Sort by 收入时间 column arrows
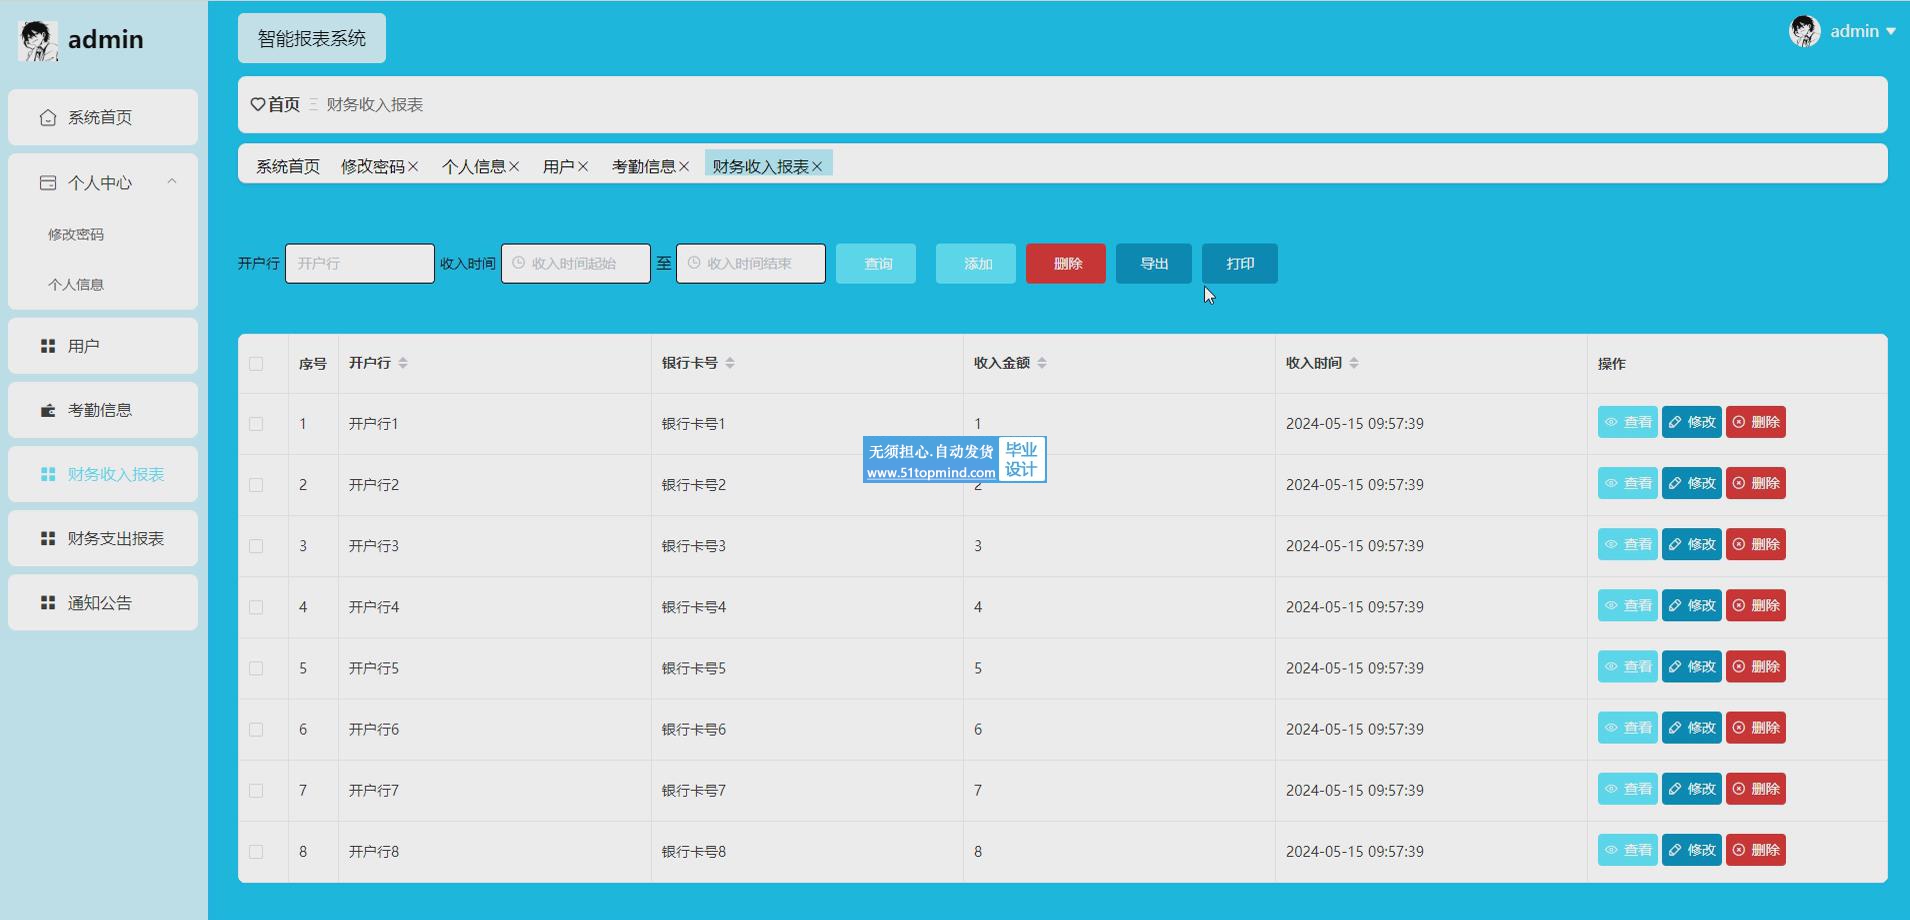This screenshot has width=1910, height=920. click(x=1354, y=363)
